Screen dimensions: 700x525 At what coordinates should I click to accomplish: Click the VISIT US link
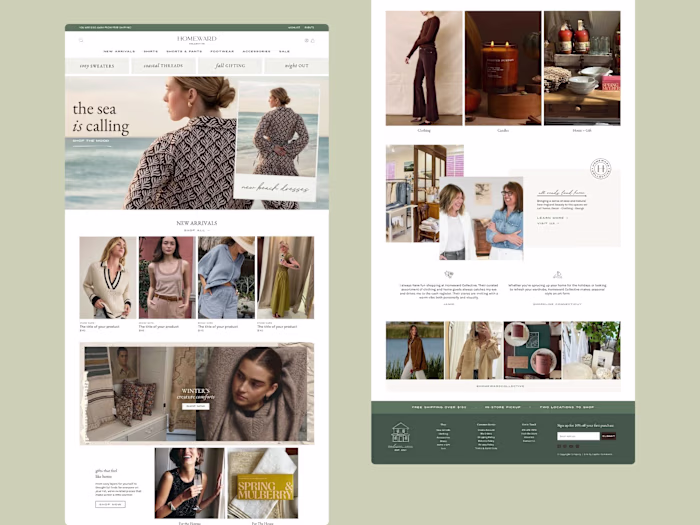pos(548,223)
